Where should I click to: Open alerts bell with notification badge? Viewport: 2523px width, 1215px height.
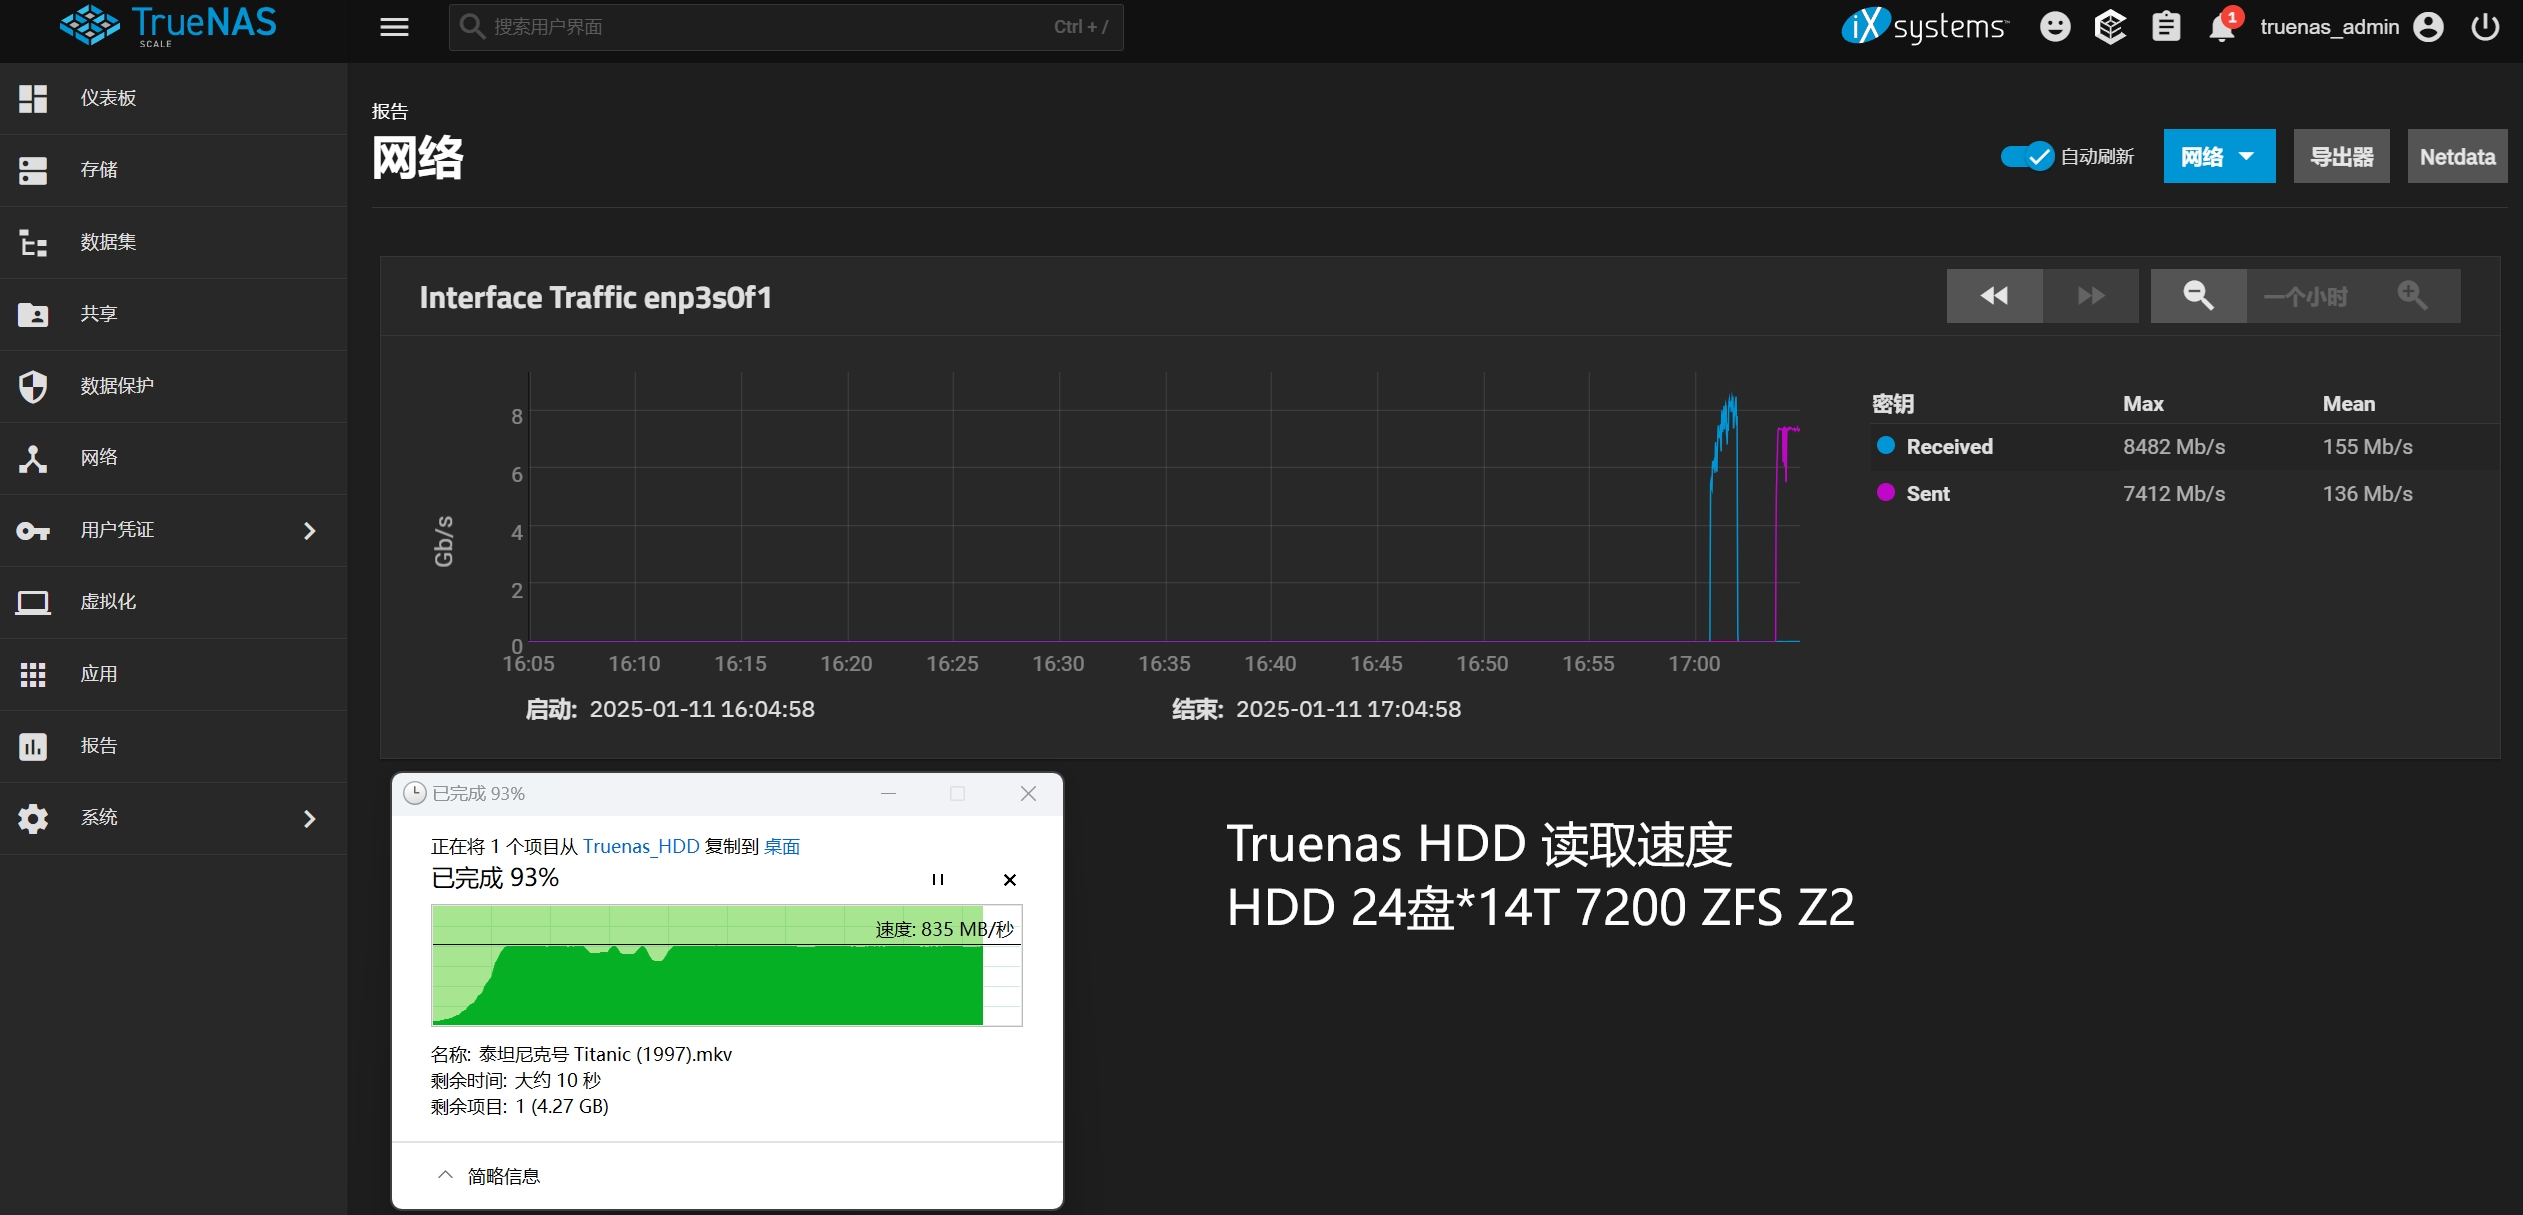pos(2224,25)
